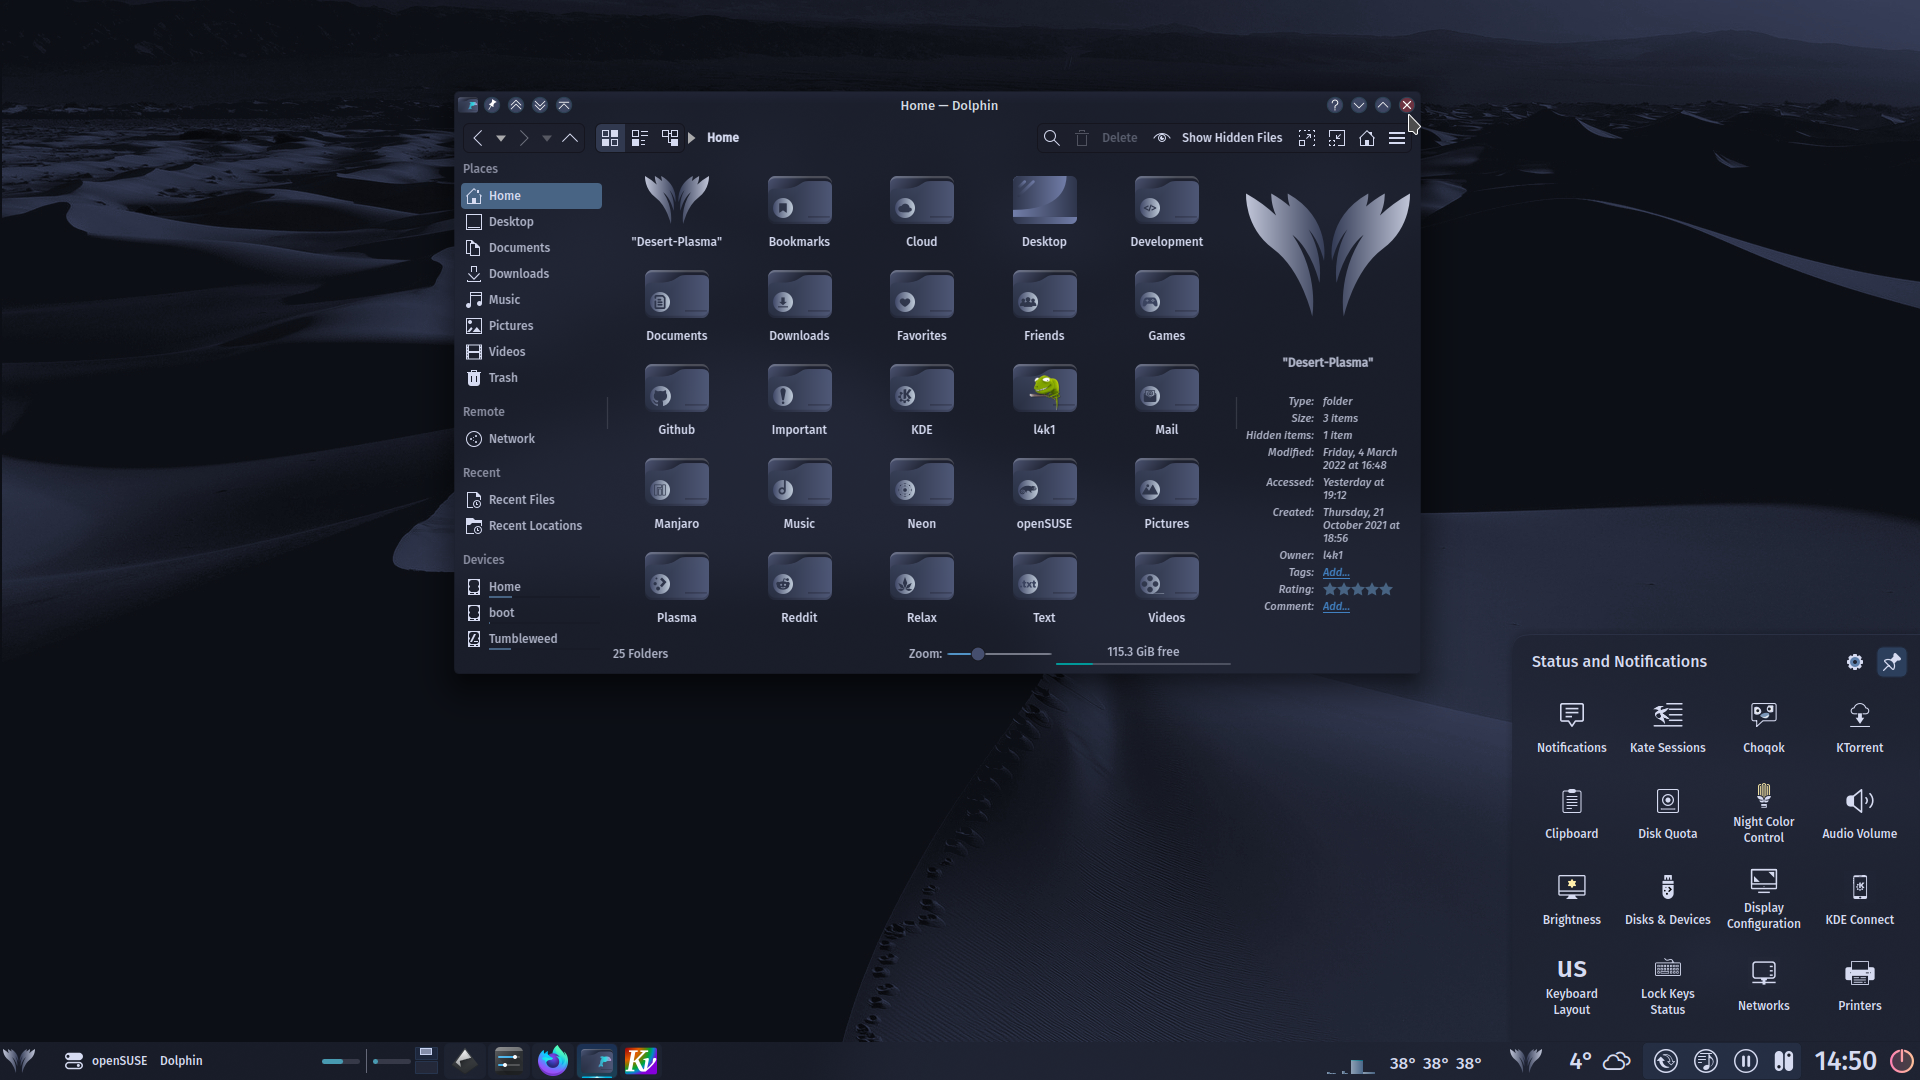Select Trash in Places panel

tap(531, 378)
